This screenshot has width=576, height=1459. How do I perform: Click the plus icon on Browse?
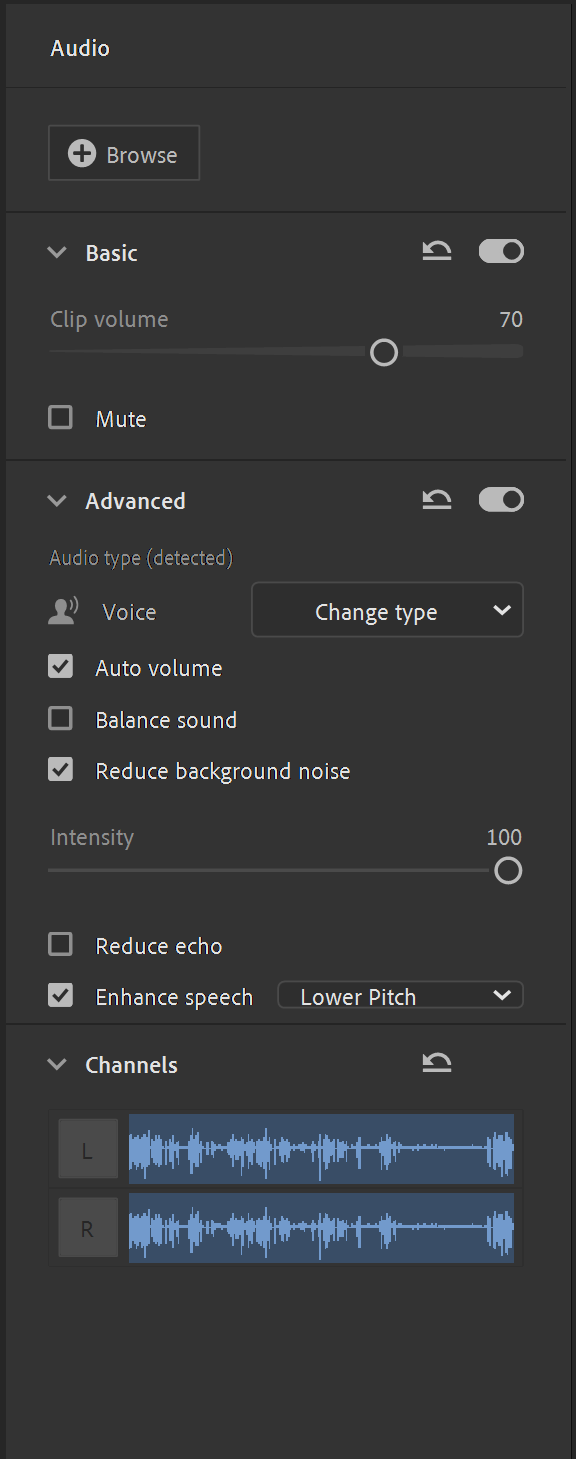click(x=82, y=154)
